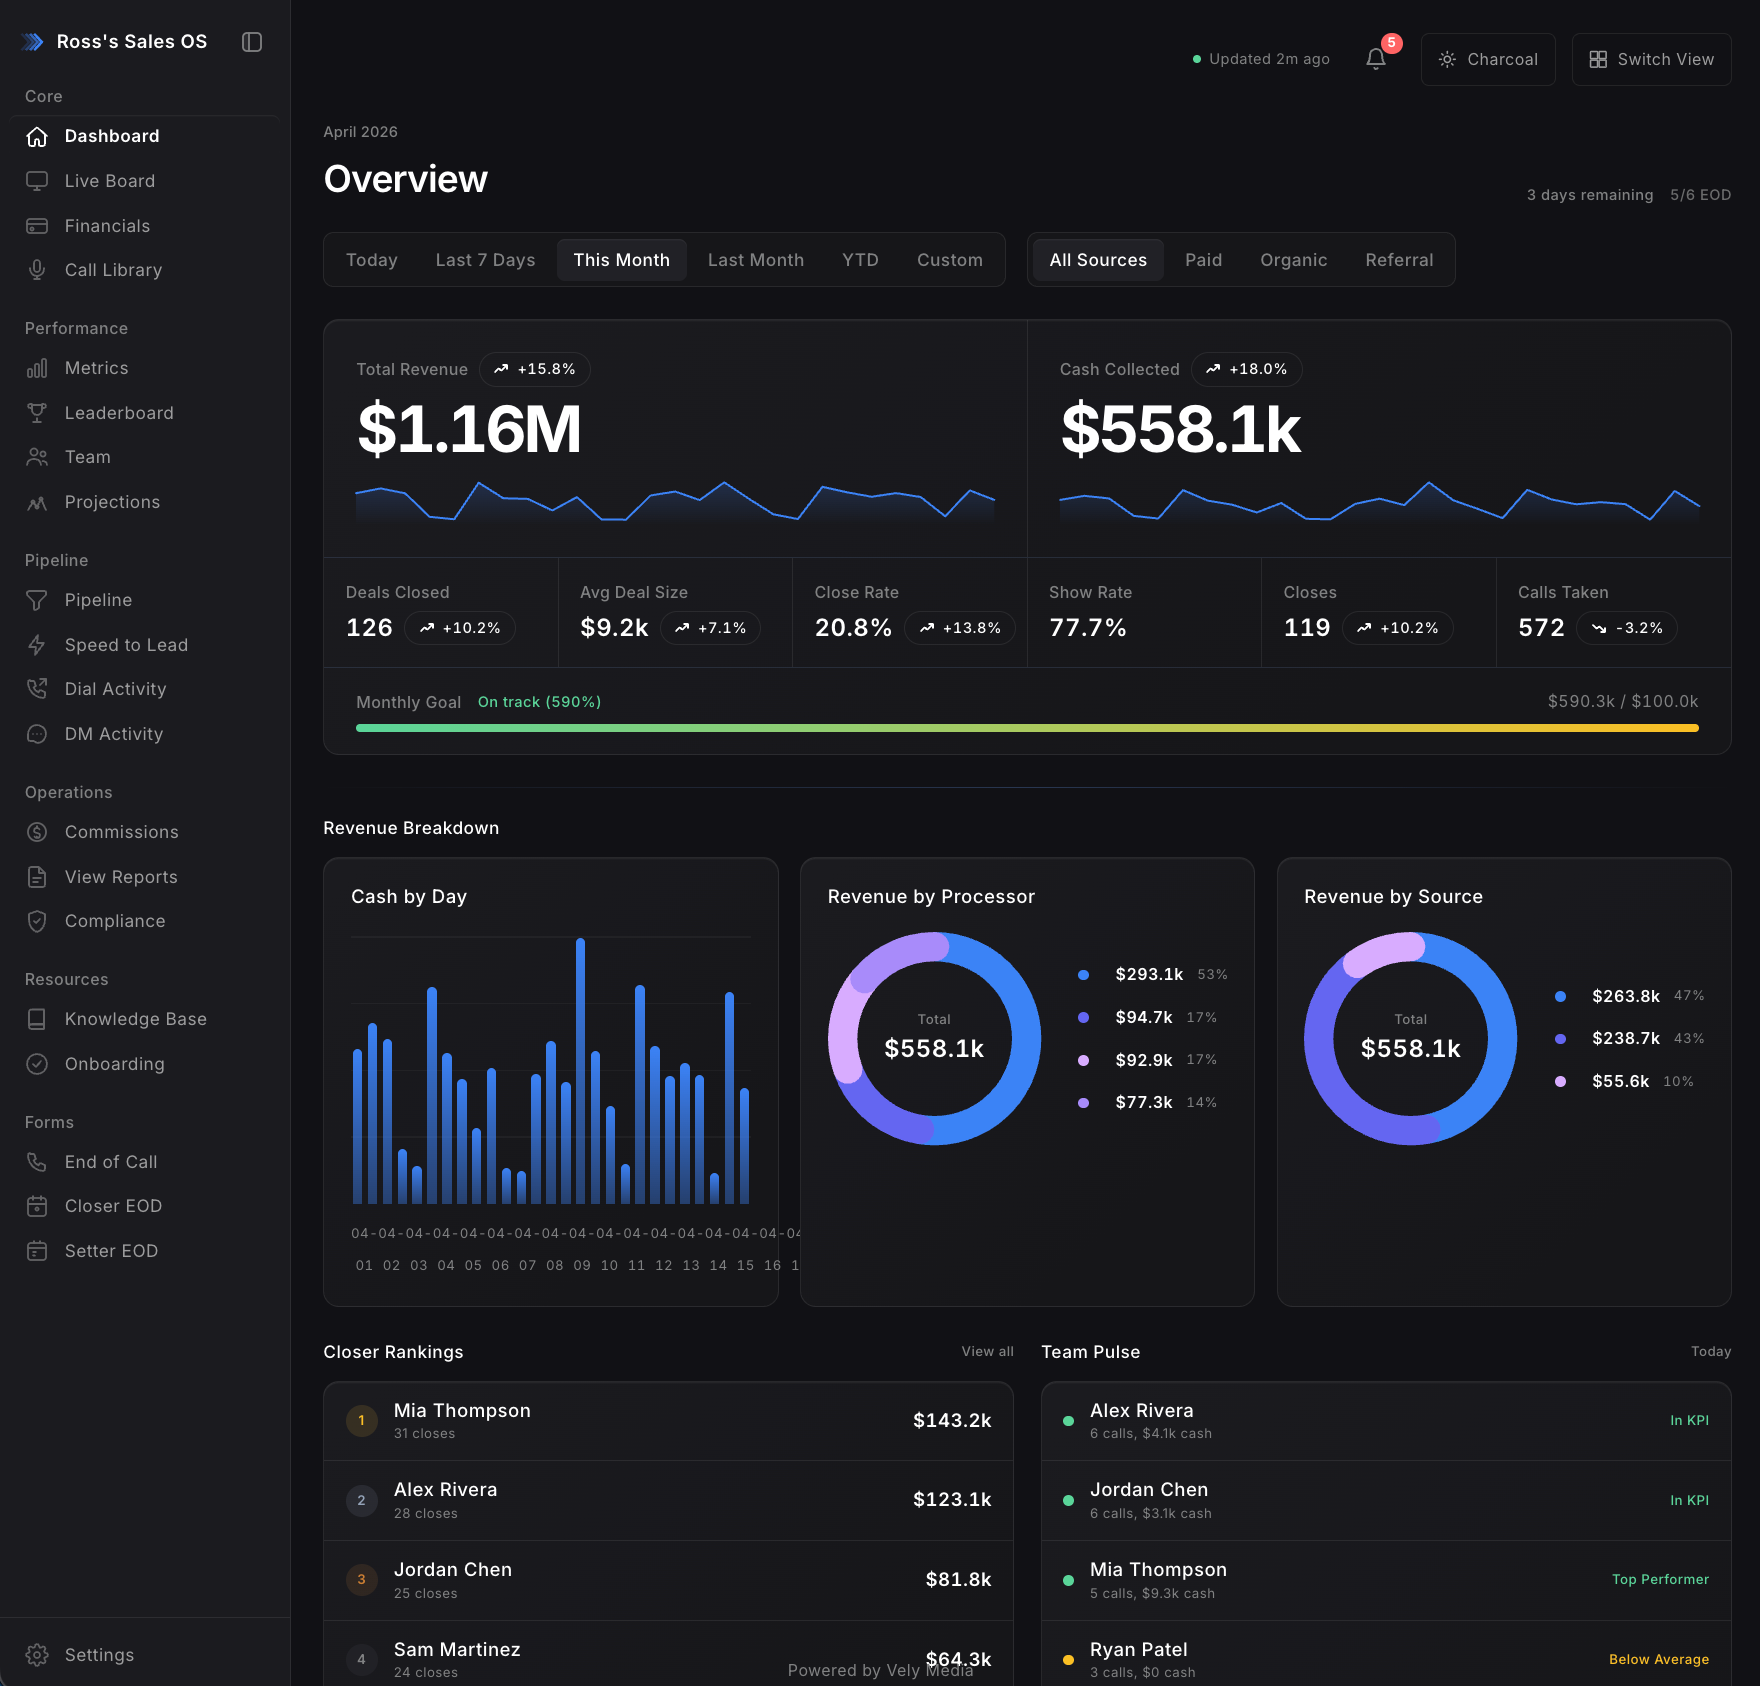The height and width of the screenshot is (1686, 1760).
Task: Open Jordan Chen ranking row
Action: (668, 1581)
